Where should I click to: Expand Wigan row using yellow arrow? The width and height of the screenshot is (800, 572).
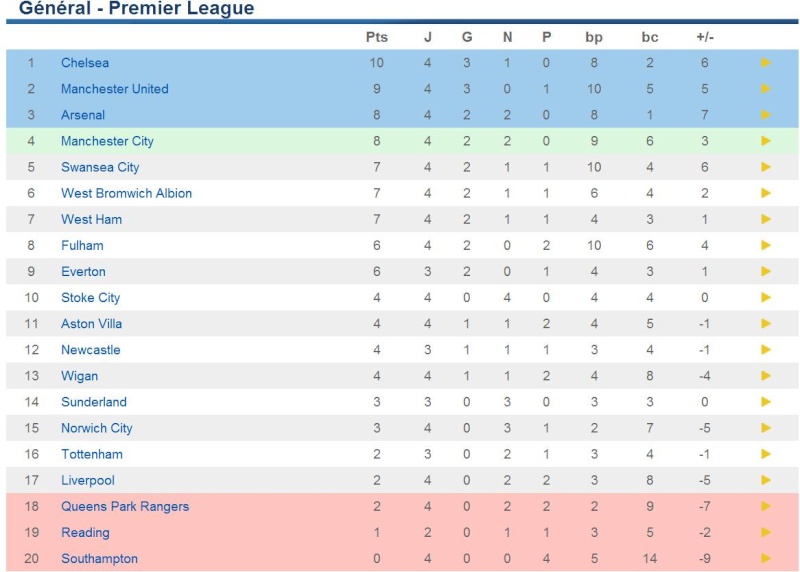click(x=765, y=376)
